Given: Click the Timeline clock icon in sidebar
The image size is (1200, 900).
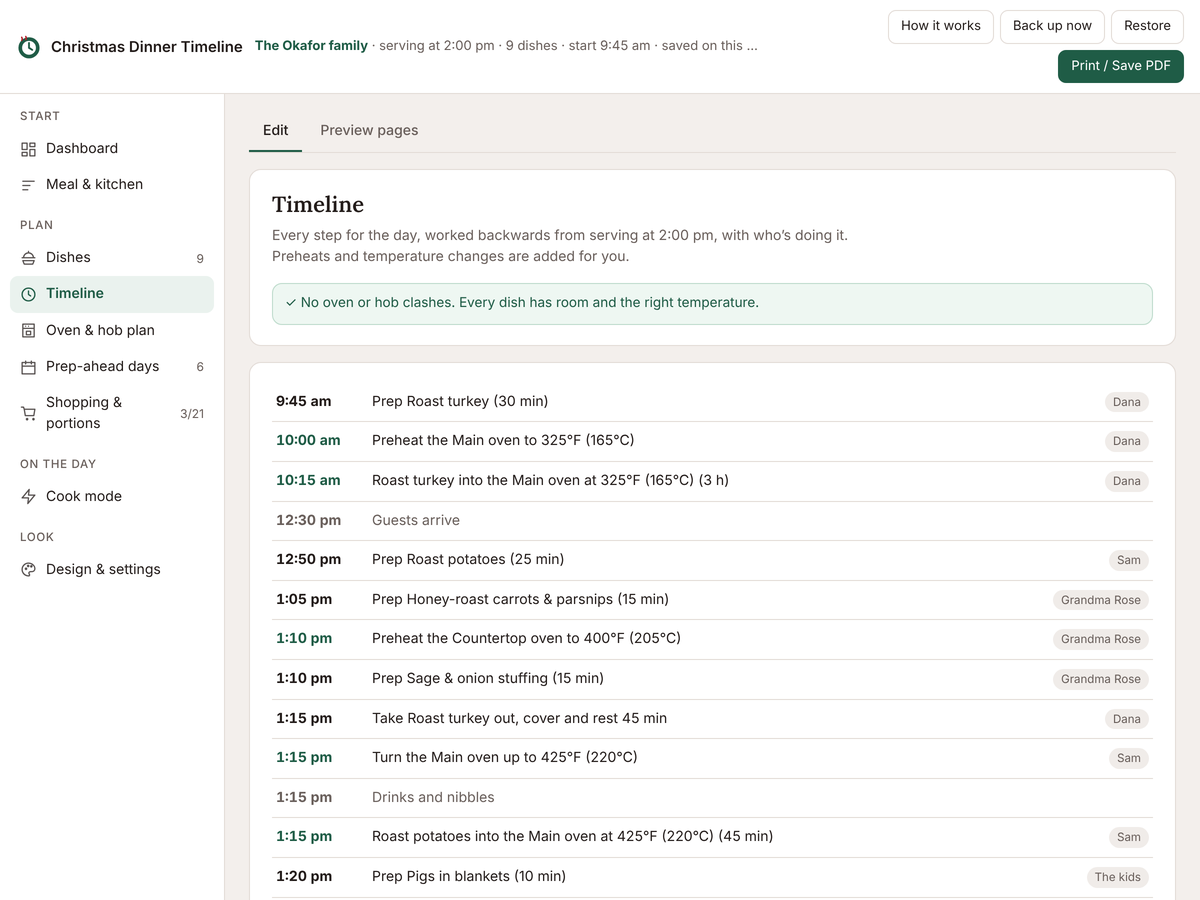Looking at the screenshot, I should tap(28, 294).
